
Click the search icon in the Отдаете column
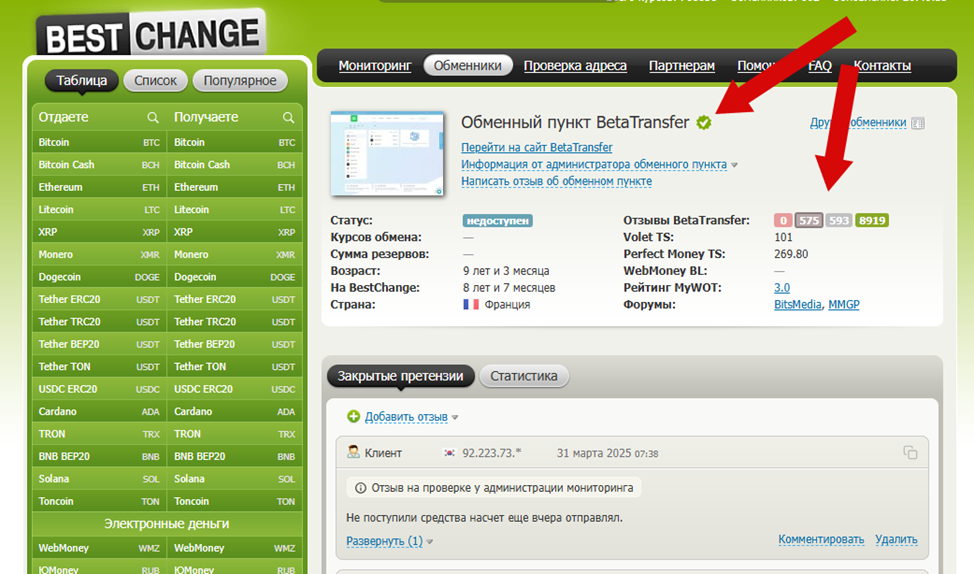click(153, 117)
